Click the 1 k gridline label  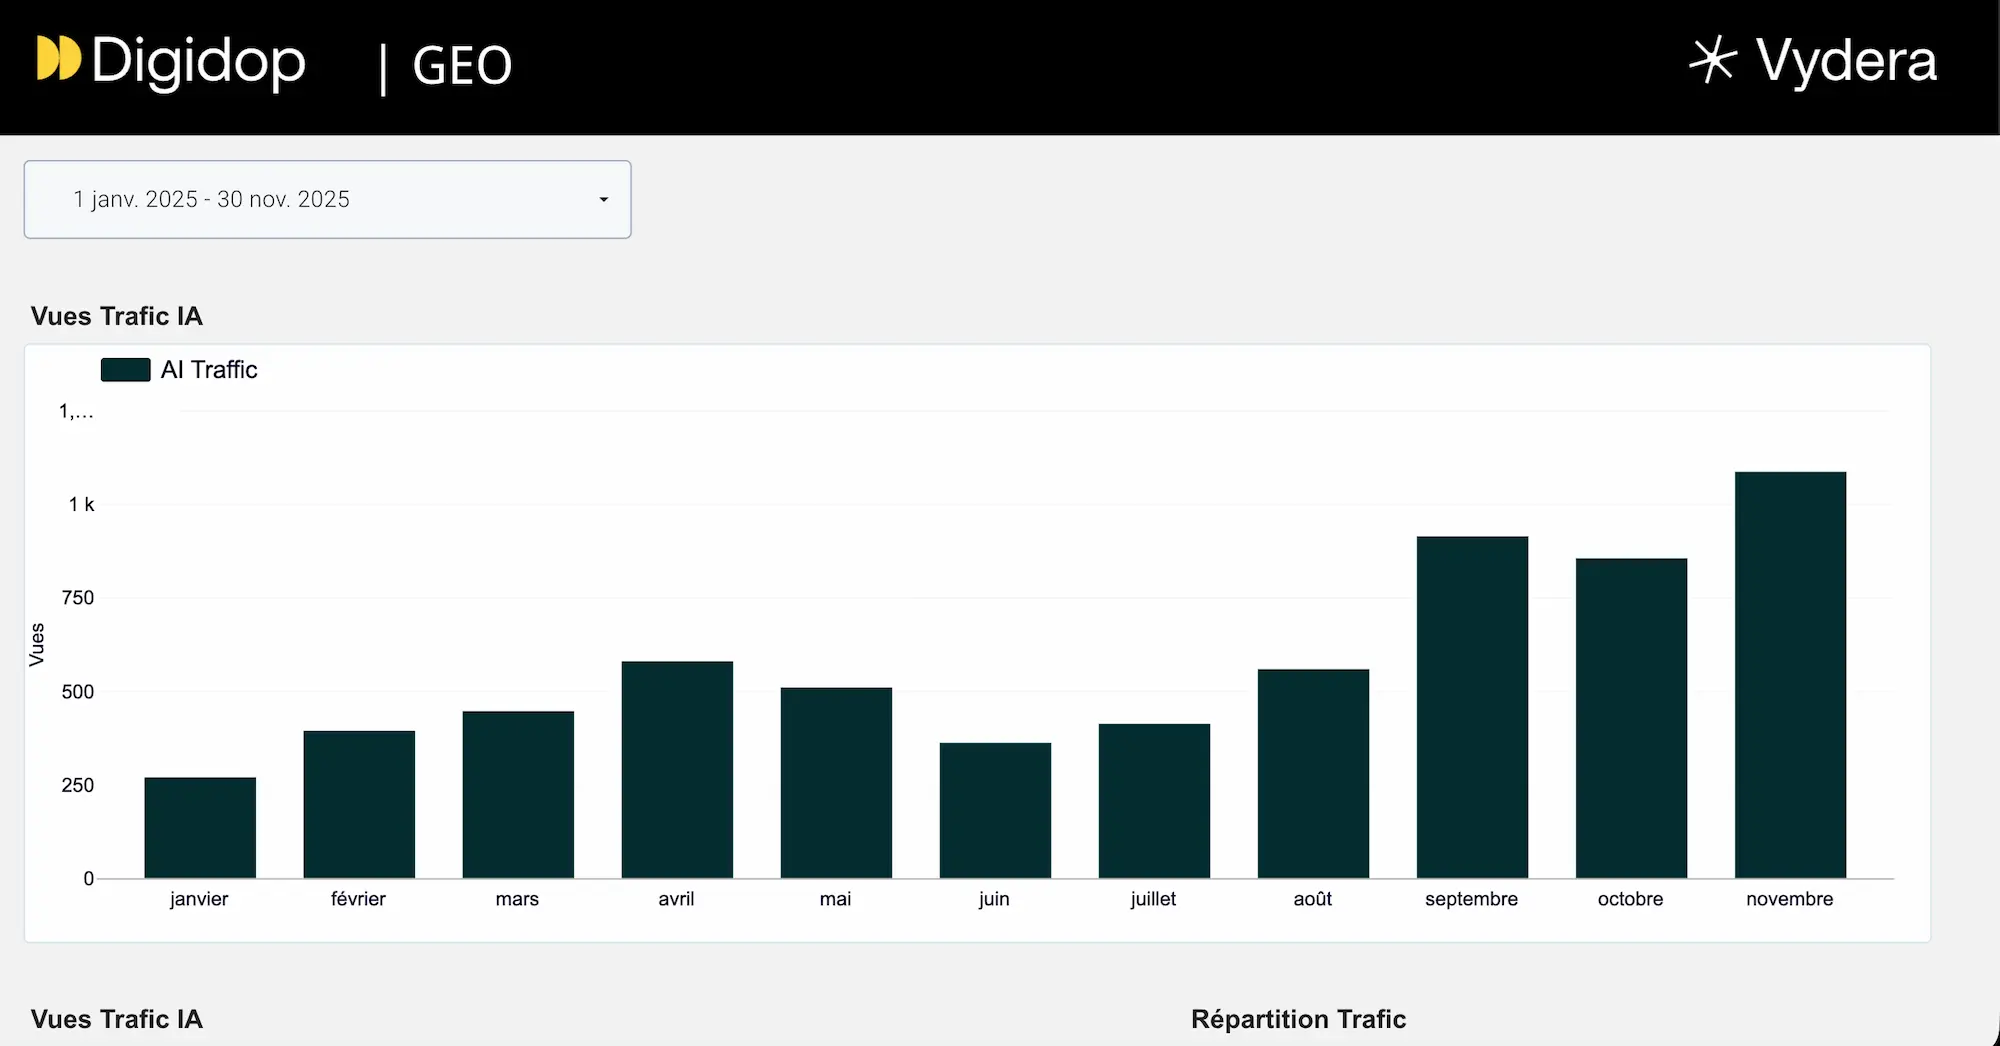click(80, 504)
